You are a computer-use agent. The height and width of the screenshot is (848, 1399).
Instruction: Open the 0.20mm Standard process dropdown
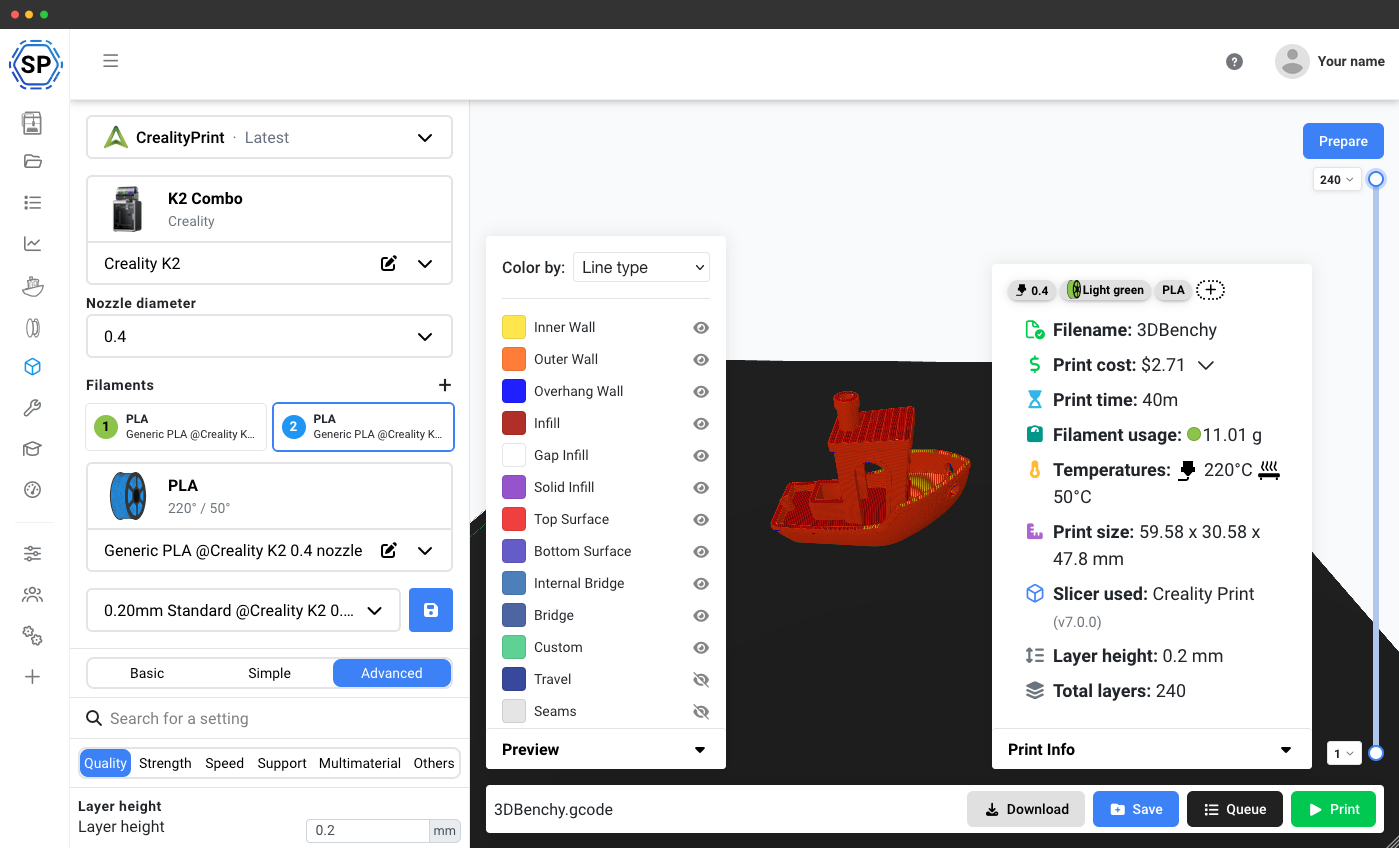click(x=243, y=610)
